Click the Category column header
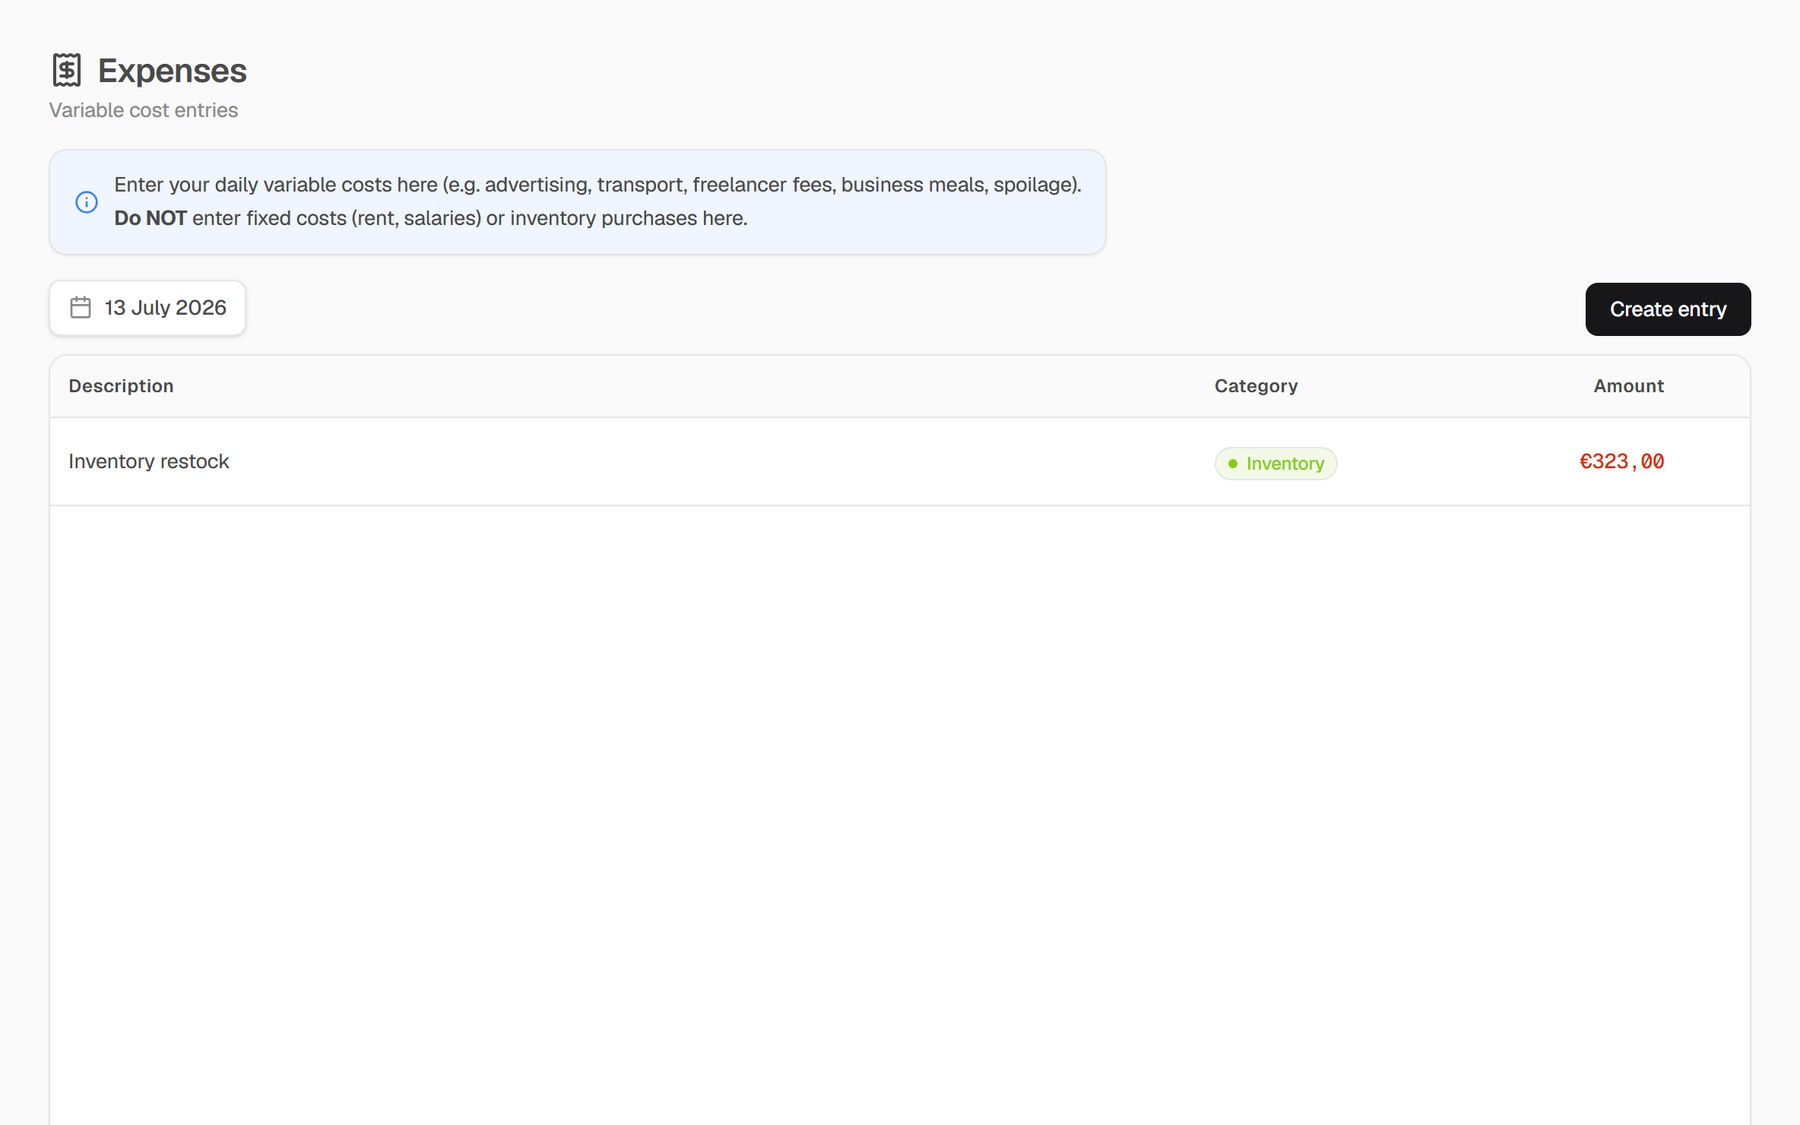Image resolution: width=1800 pixels, height=1125 pixels. click(1256, 386)
